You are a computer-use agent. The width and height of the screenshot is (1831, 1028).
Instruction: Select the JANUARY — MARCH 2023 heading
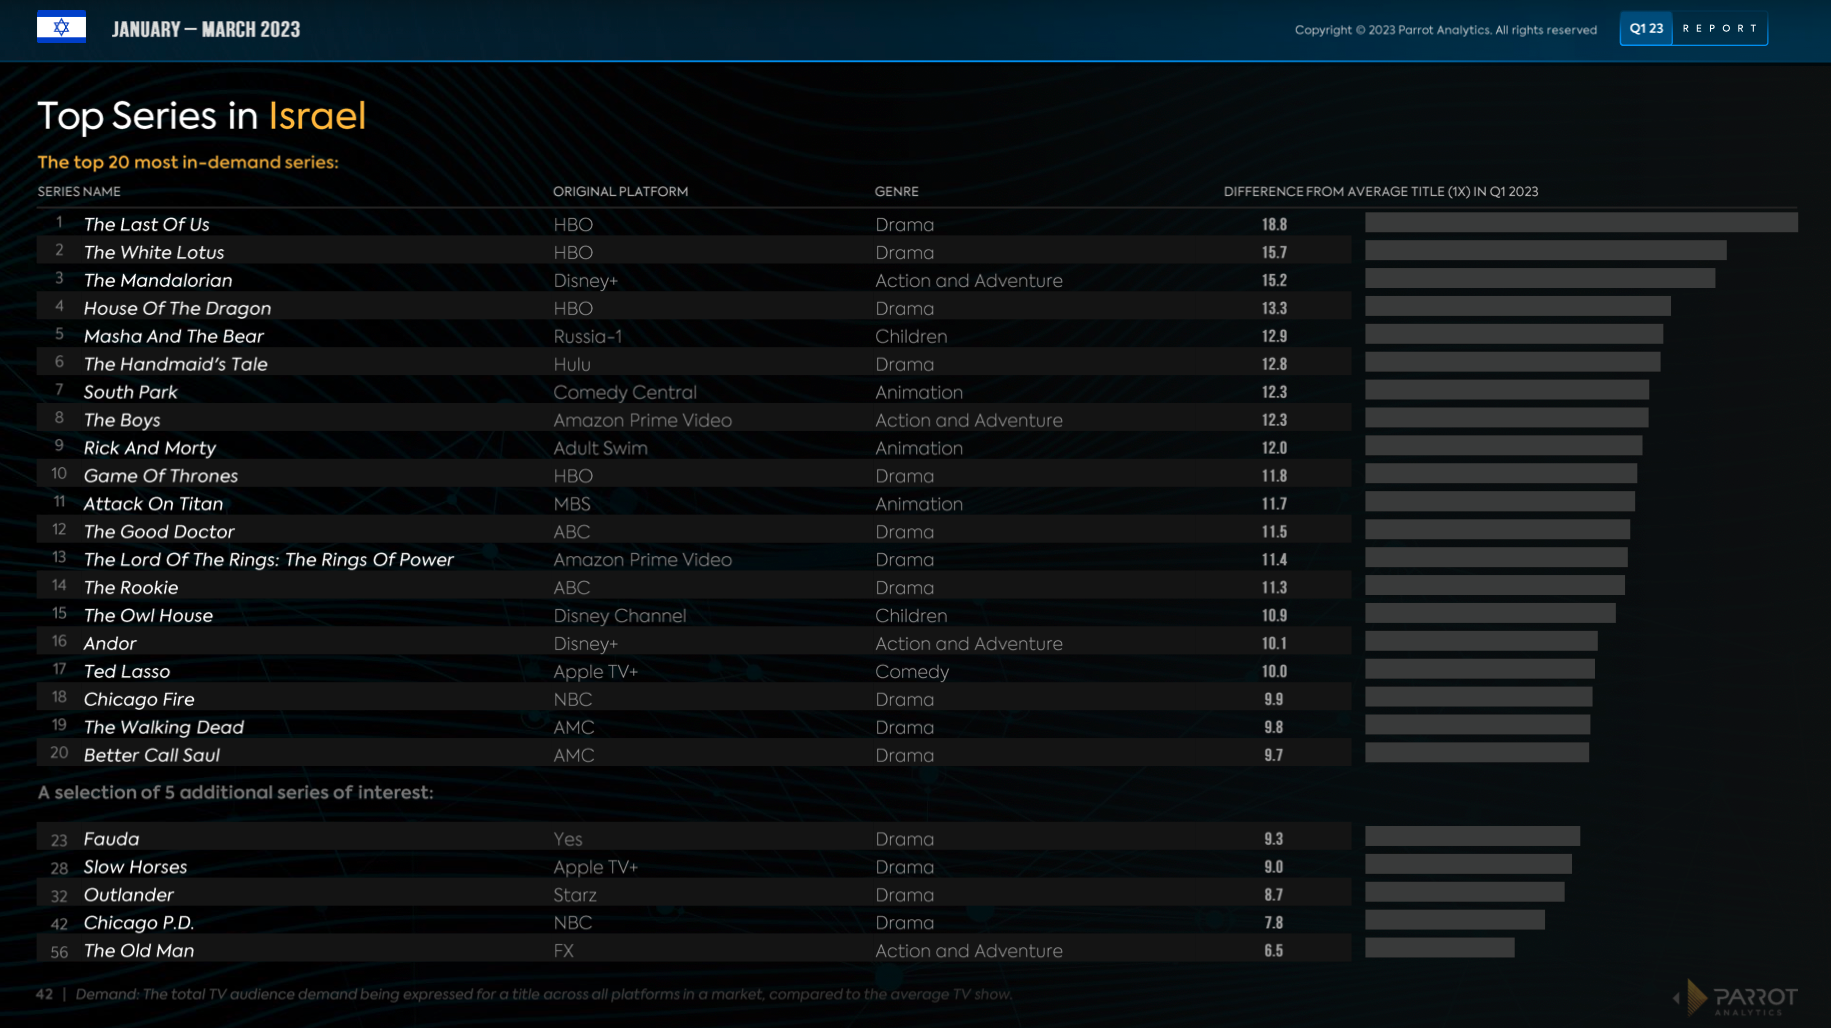[206, 29]
